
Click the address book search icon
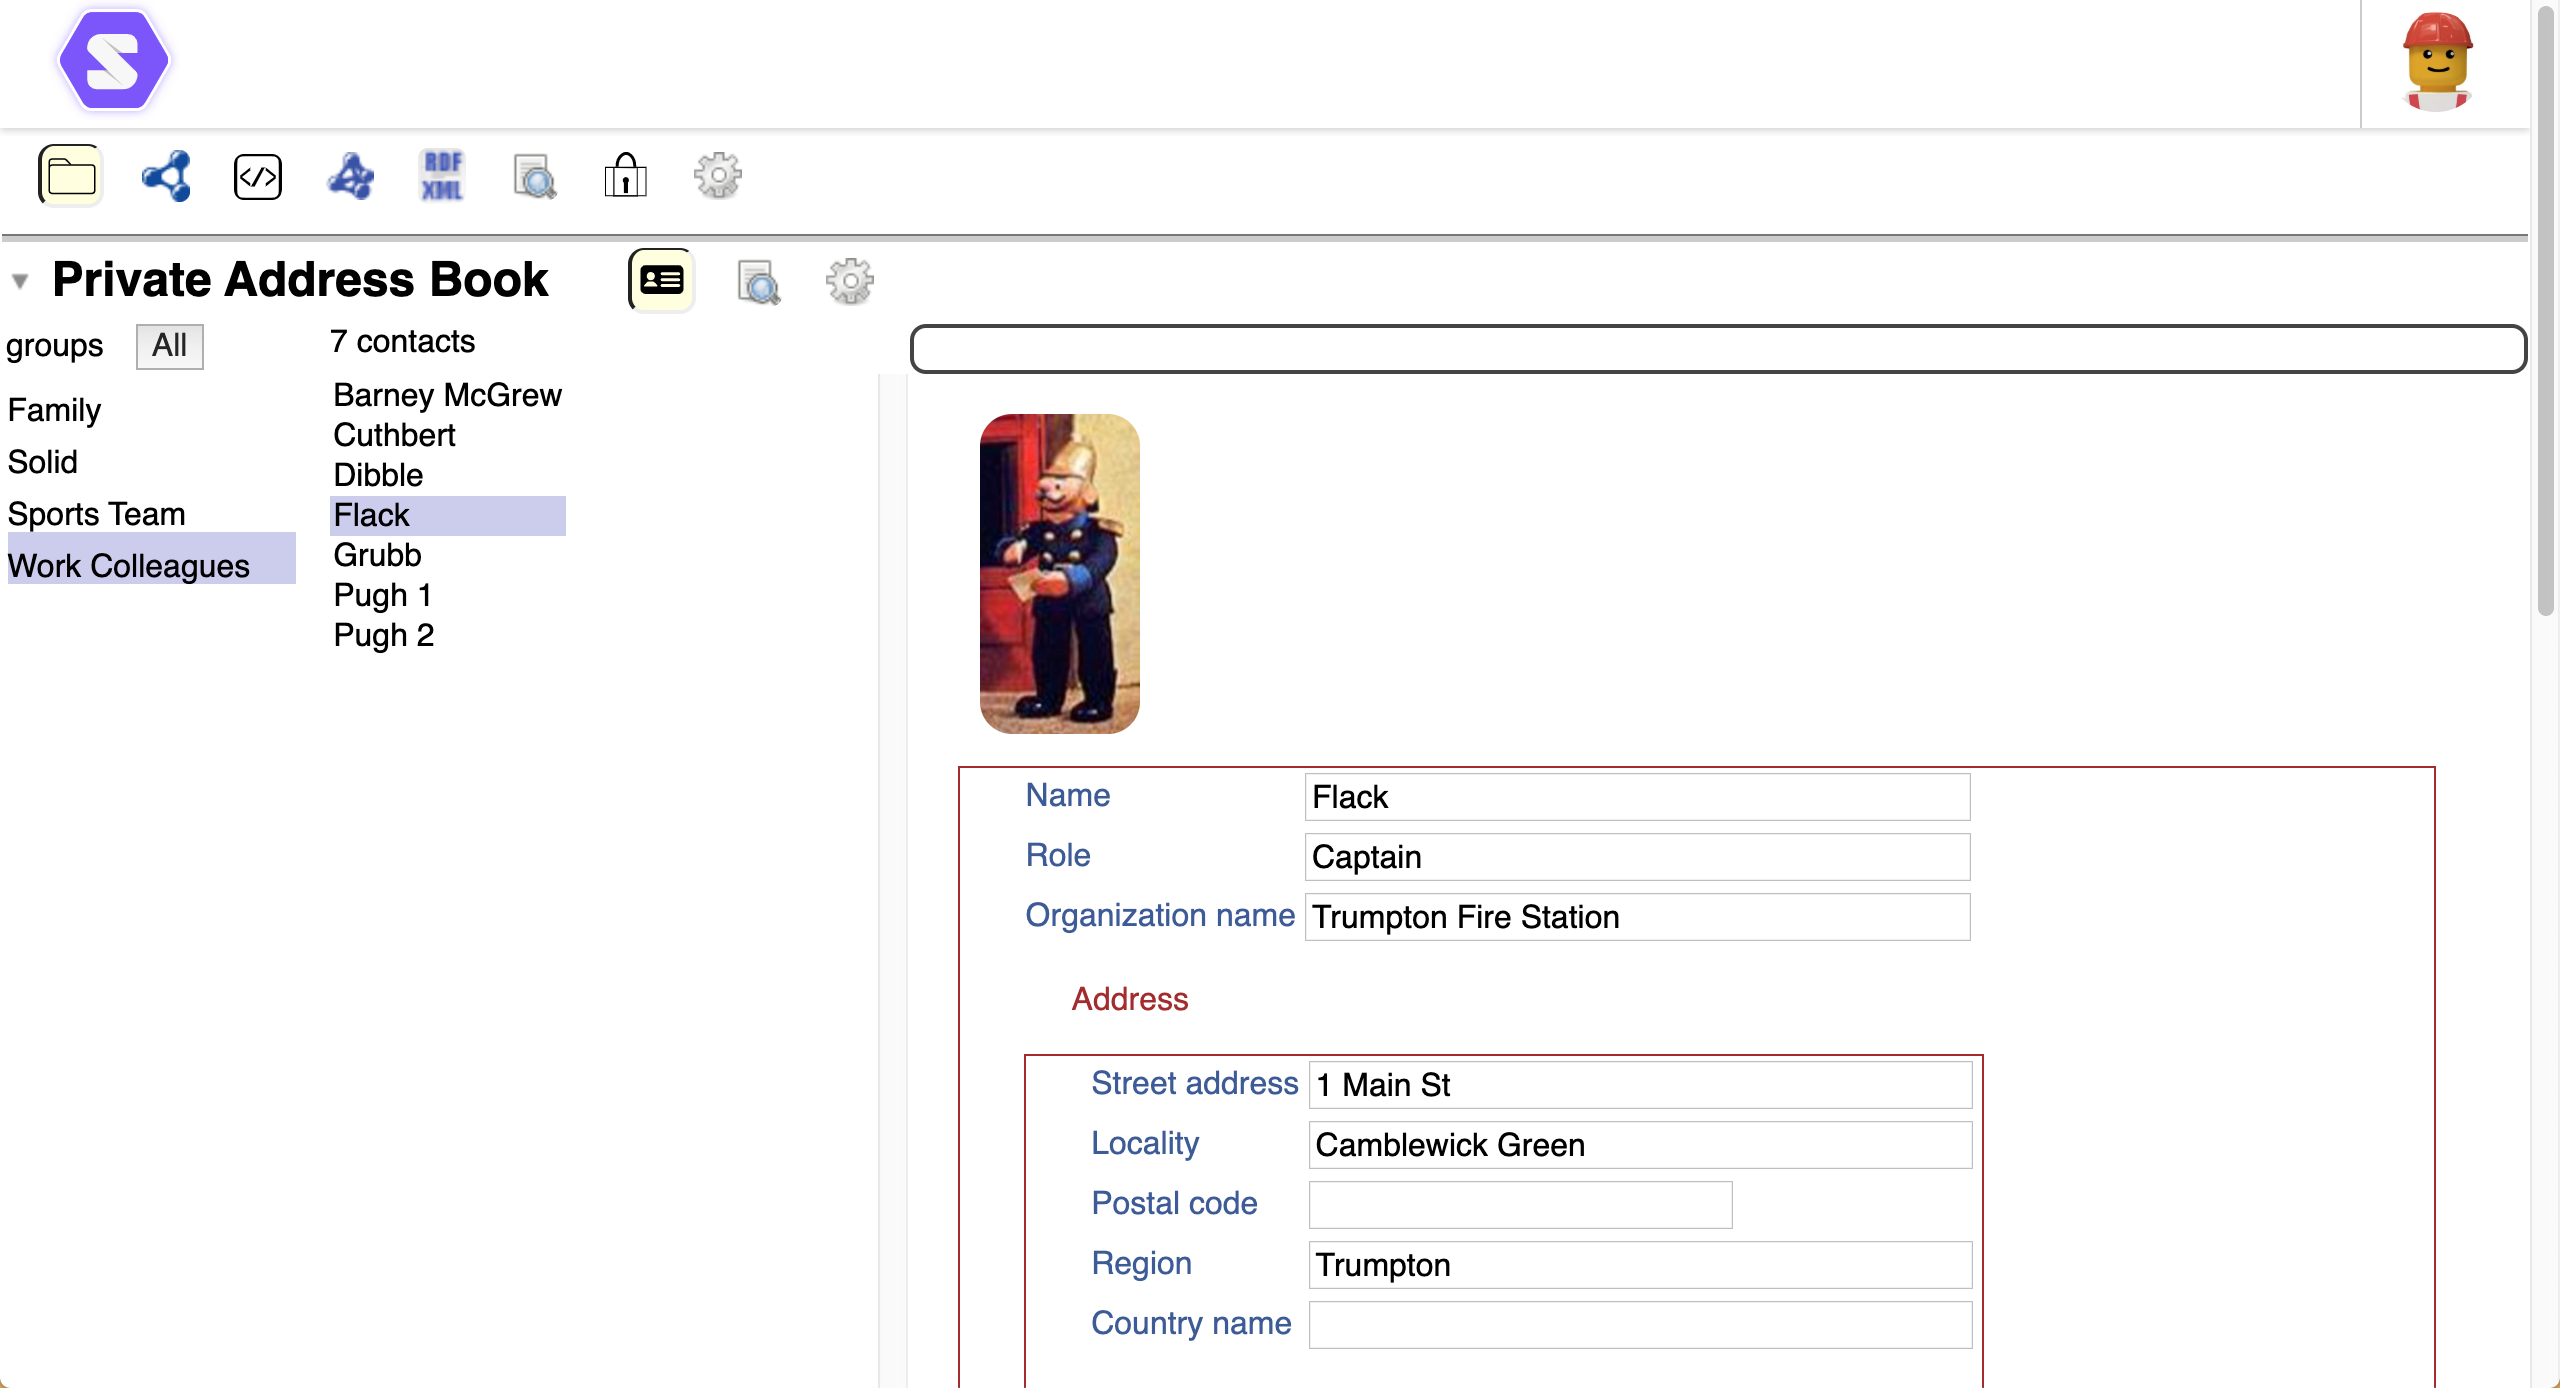757,281
